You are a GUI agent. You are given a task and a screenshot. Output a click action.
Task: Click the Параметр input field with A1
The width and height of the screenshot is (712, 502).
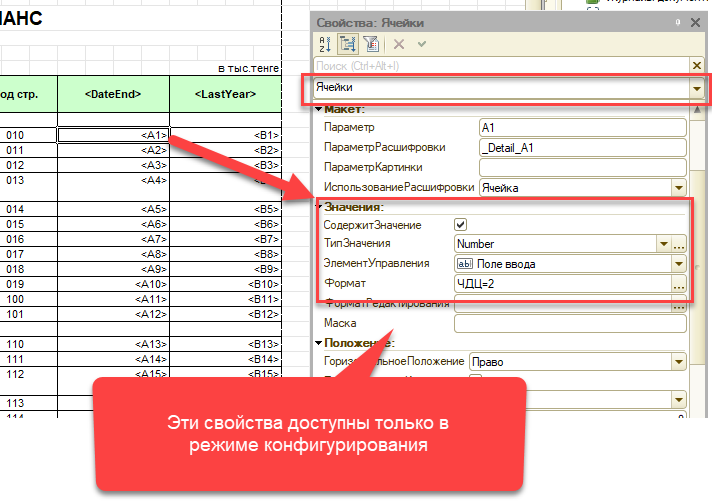point(580,128)
